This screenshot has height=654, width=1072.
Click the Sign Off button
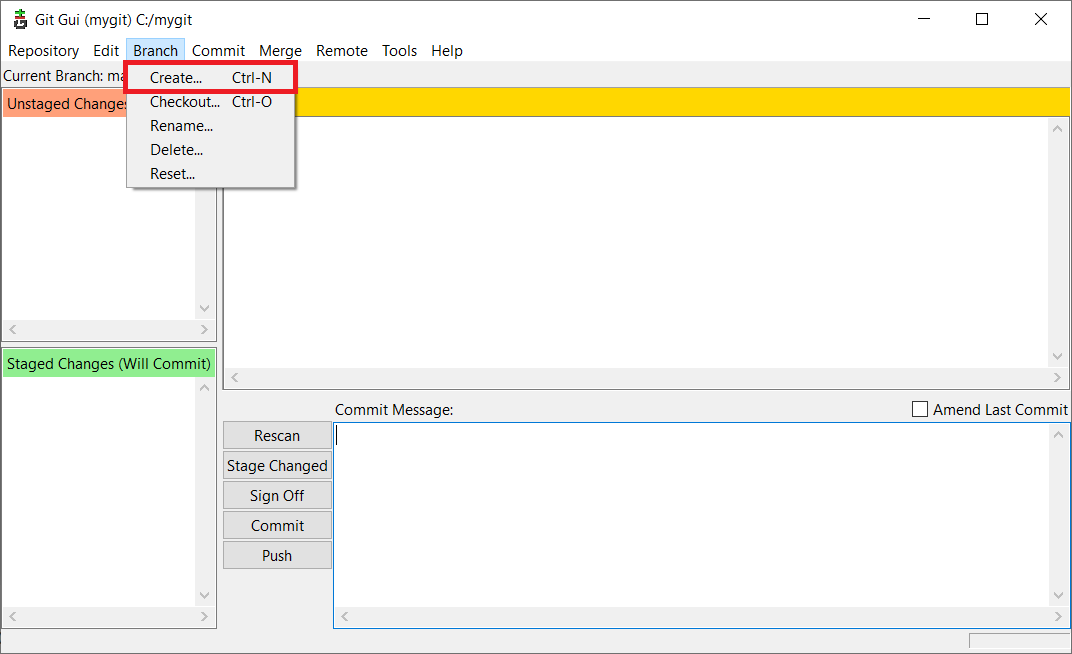click(x=277, y=496)
